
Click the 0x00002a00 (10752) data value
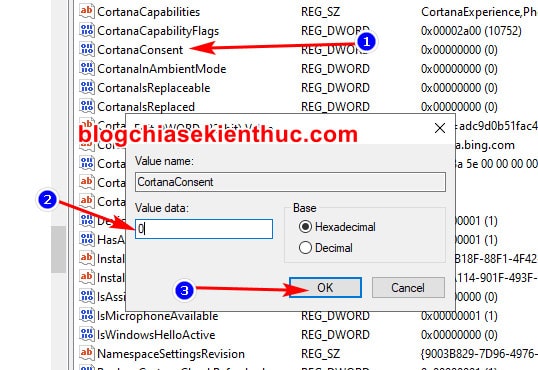pyautogui.click(x=471, y=31)
